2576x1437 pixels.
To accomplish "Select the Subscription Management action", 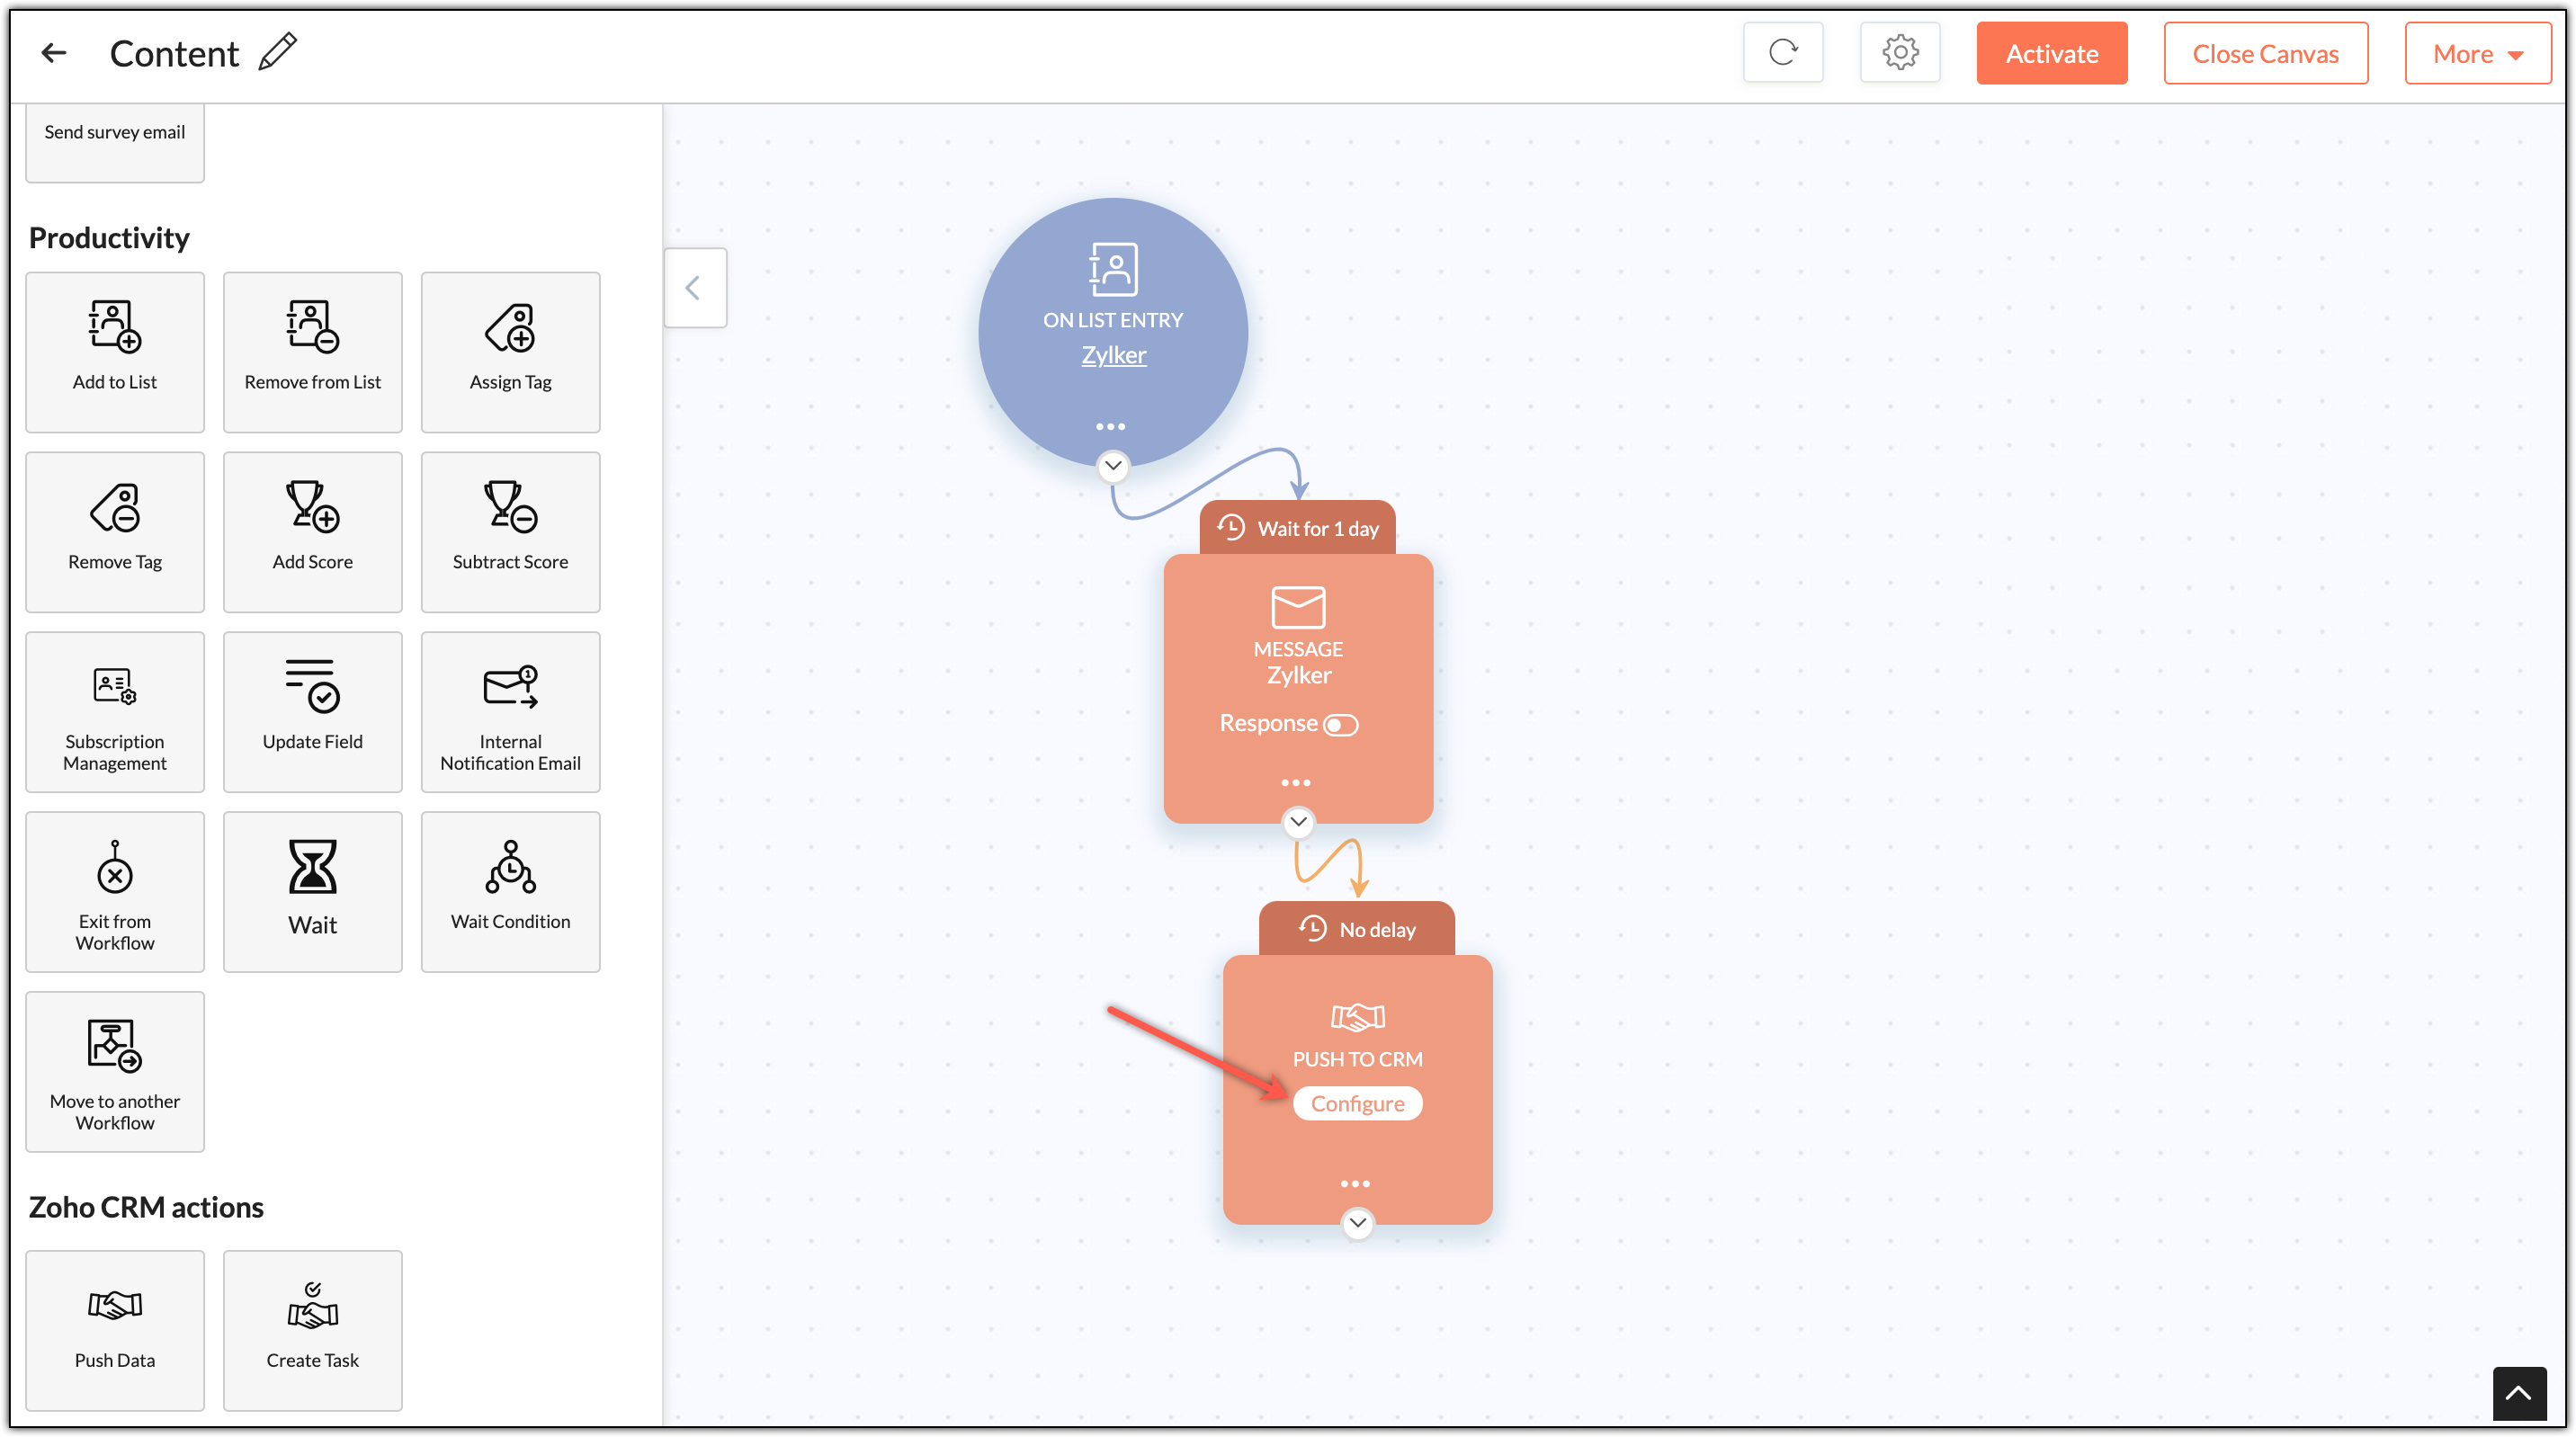I will (x=115, y=712).
